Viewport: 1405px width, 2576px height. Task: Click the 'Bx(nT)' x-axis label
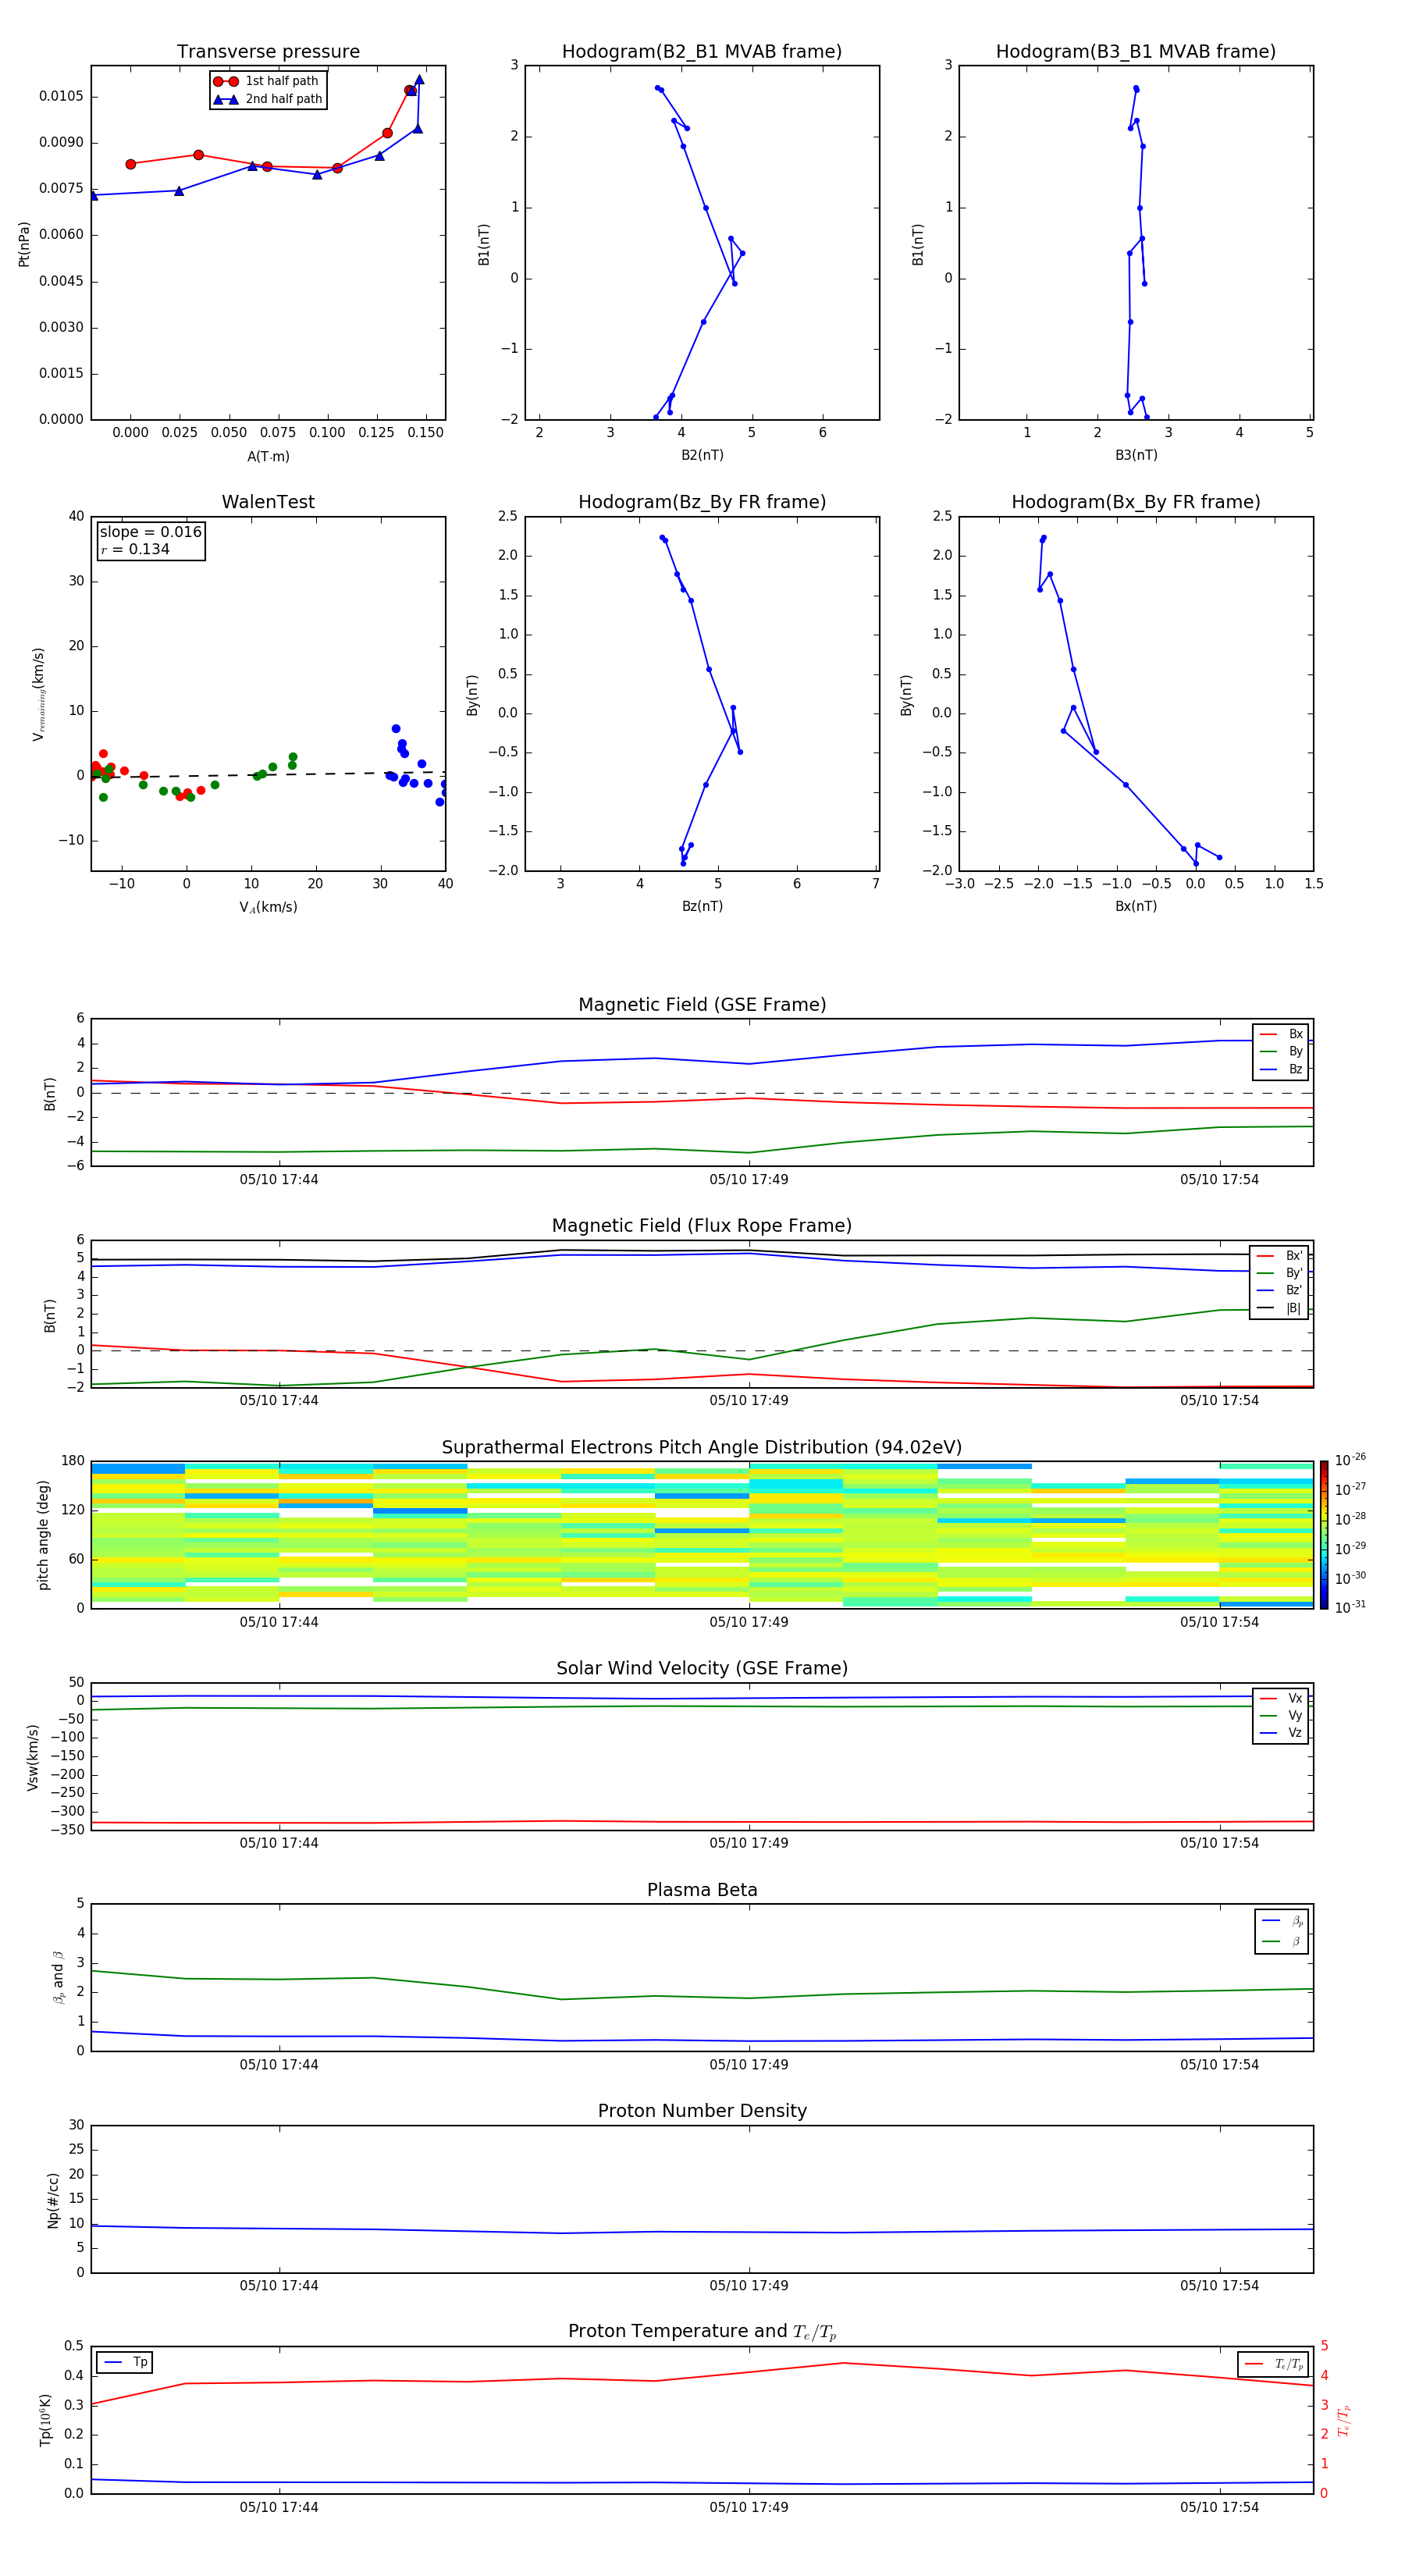(1136, 906)
